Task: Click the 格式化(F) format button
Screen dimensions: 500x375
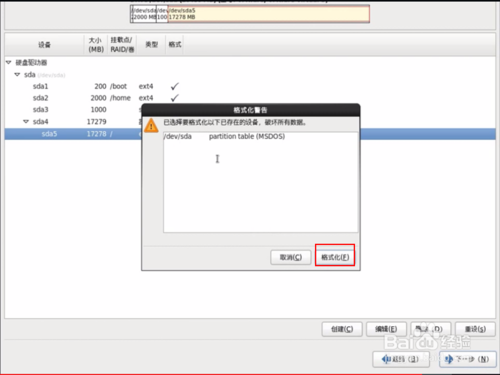Action: pos(335,257)
